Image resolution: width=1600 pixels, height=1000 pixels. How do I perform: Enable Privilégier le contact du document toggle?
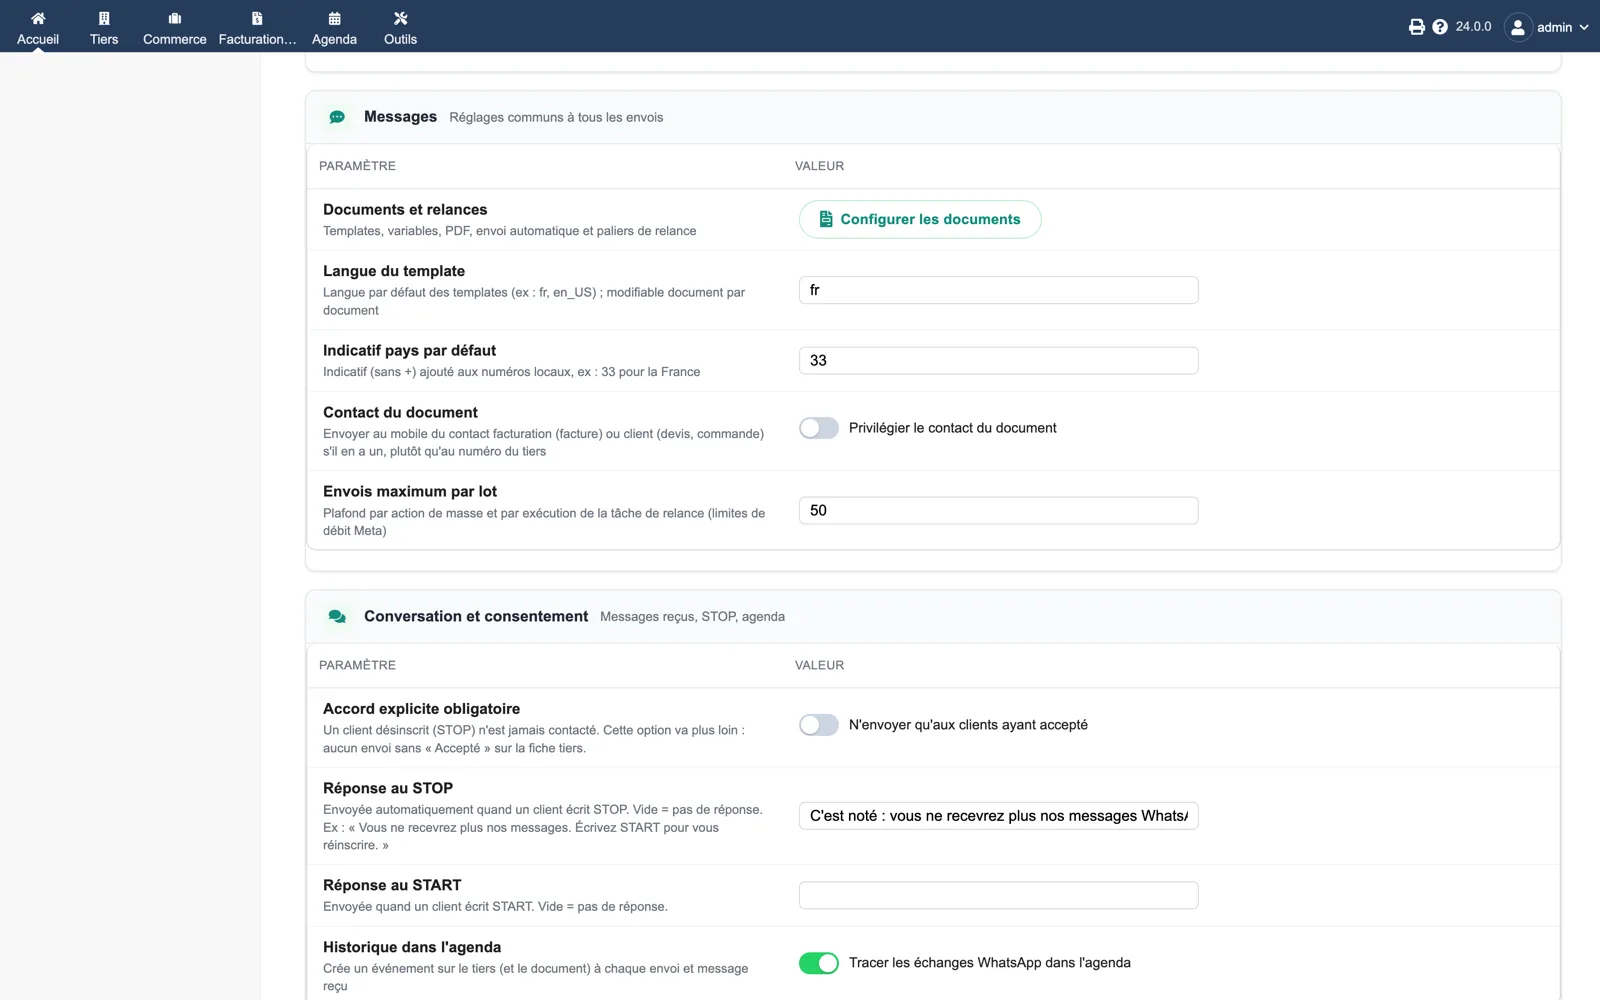pos(819,428)
